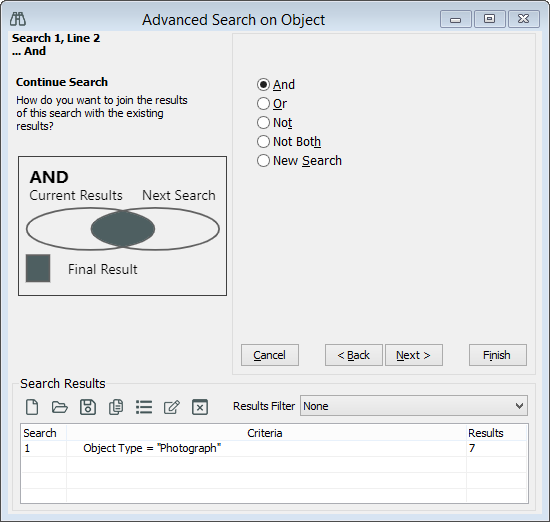Image resolution: width=550 pixels, height=522 pixels.
Task: Click the copy documents icon in results toolbar
Action: coord(116,407)
